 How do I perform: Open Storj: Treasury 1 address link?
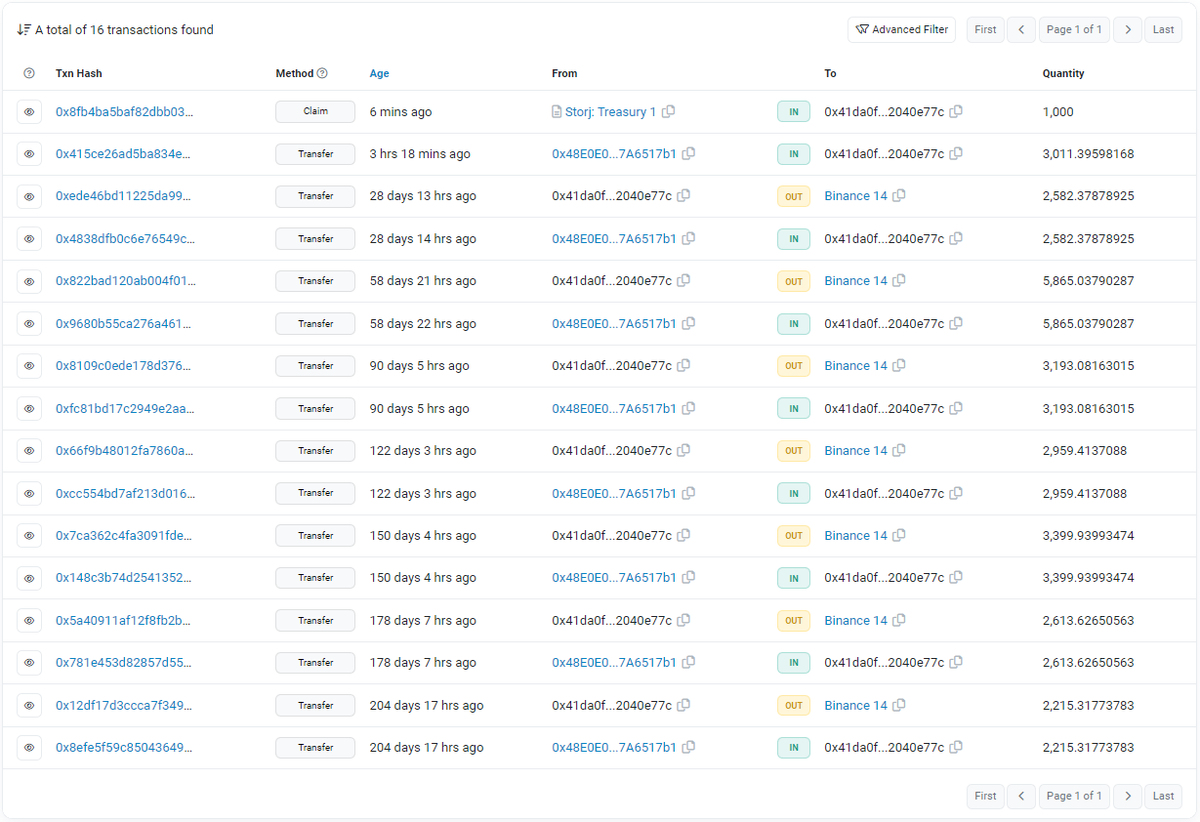click(x=609, y=112)
